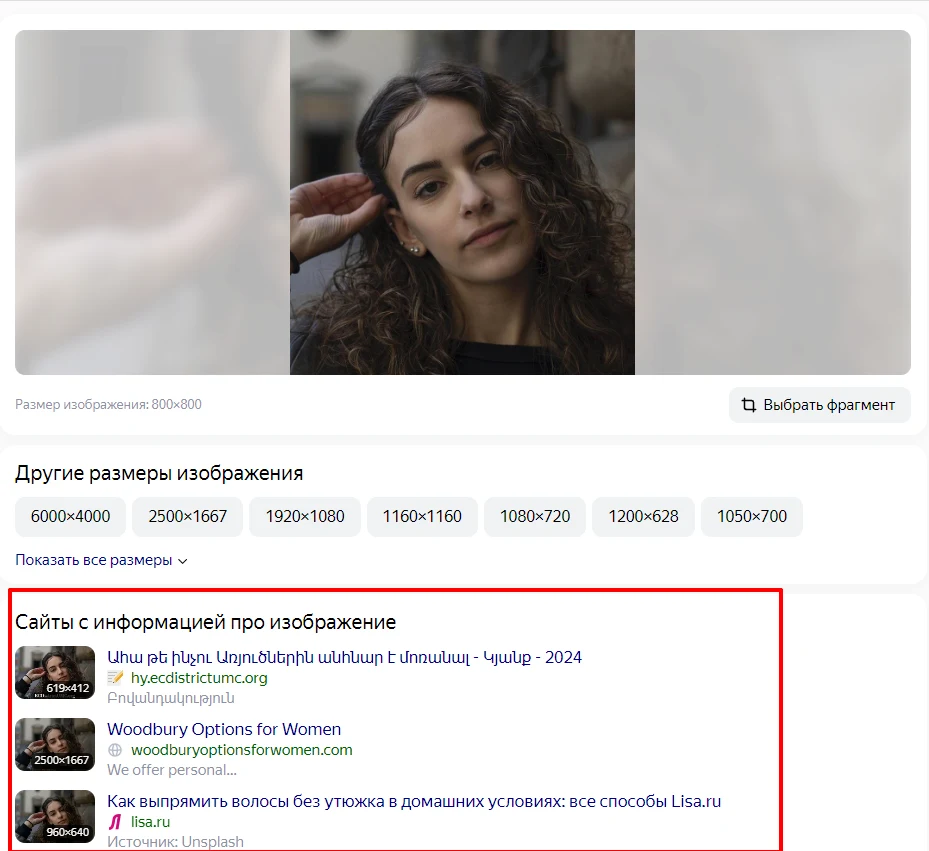Open the Lisa.ru hair straightening article

click(414, 801)
